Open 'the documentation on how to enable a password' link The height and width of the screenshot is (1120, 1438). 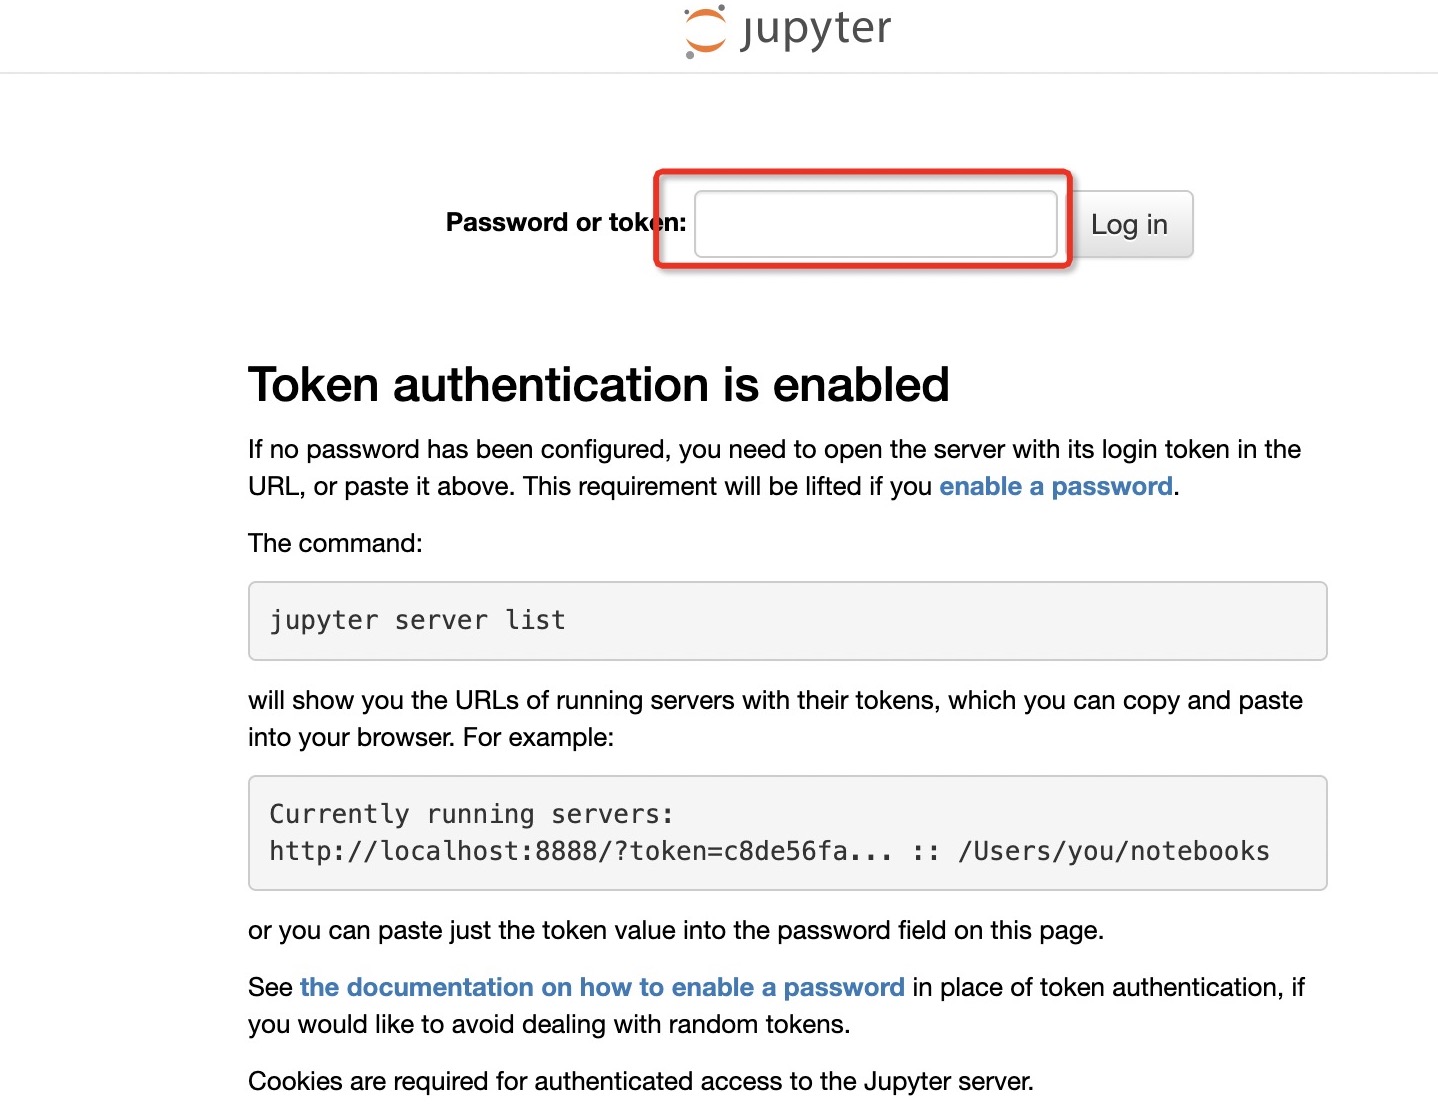pos(602,987)
